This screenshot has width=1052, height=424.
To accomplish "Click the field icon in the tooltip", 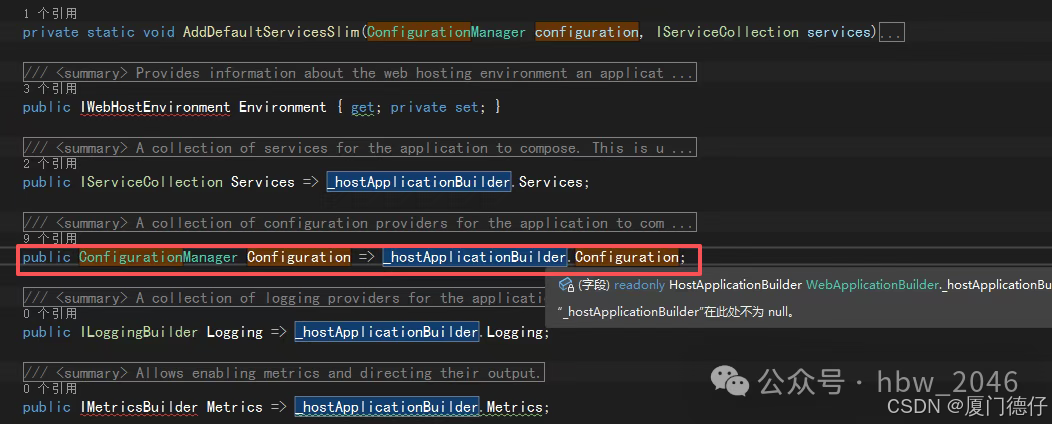I will click(x=566, y=284).
